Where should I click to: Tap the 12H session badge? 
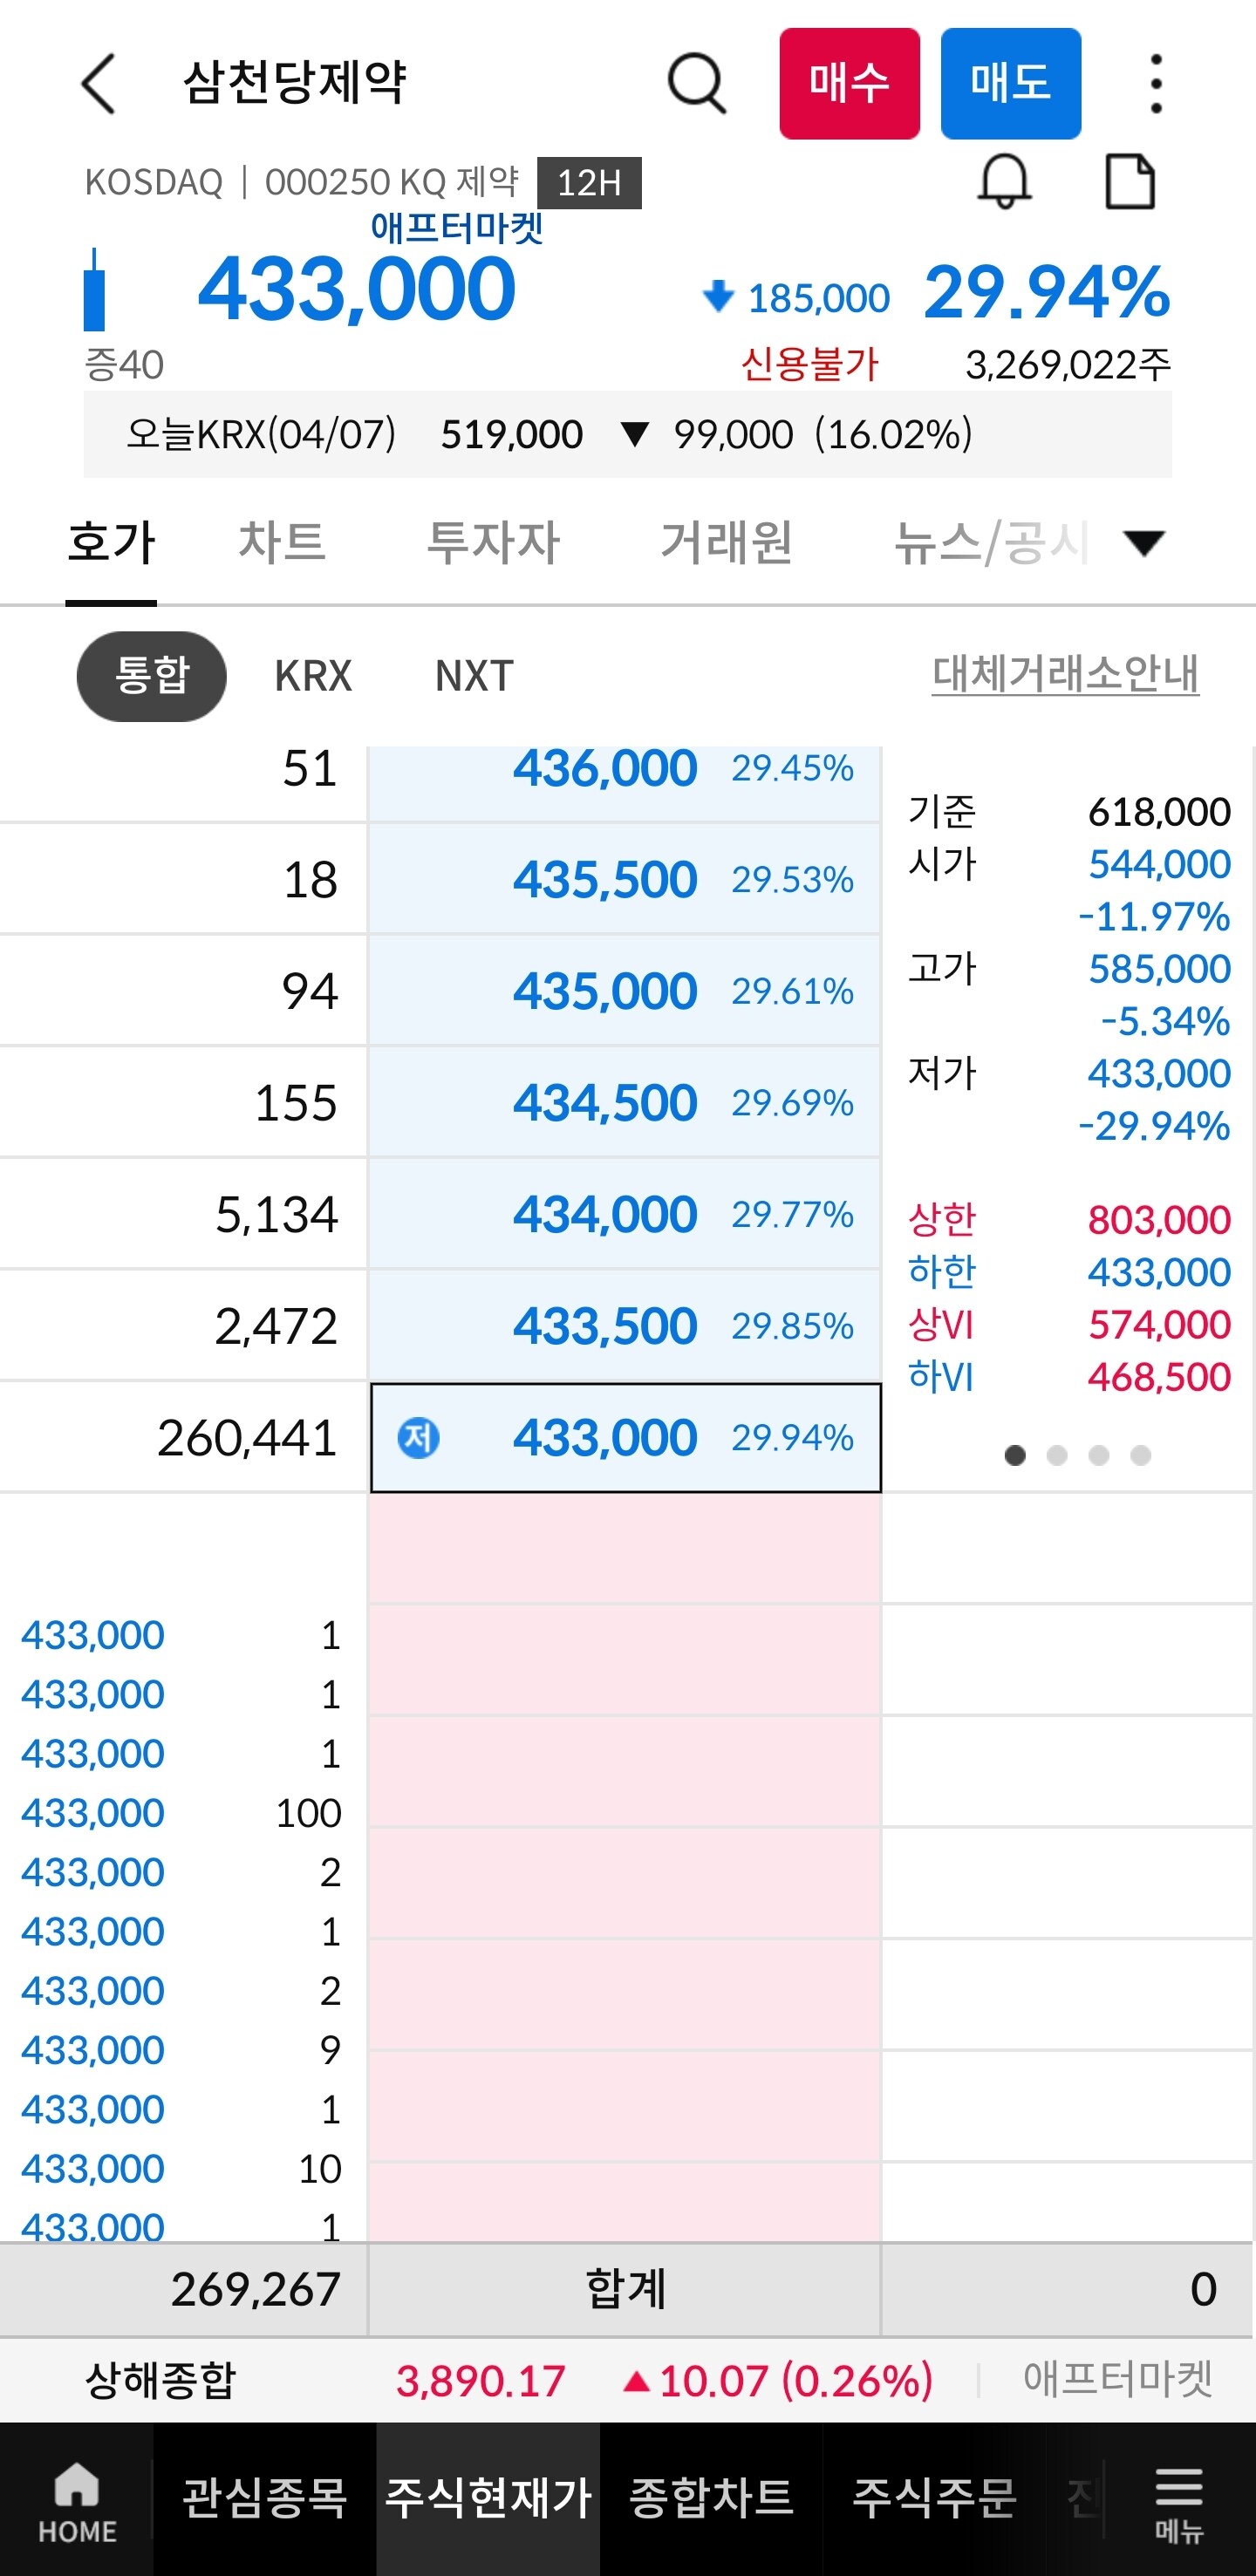pos(589,183)
